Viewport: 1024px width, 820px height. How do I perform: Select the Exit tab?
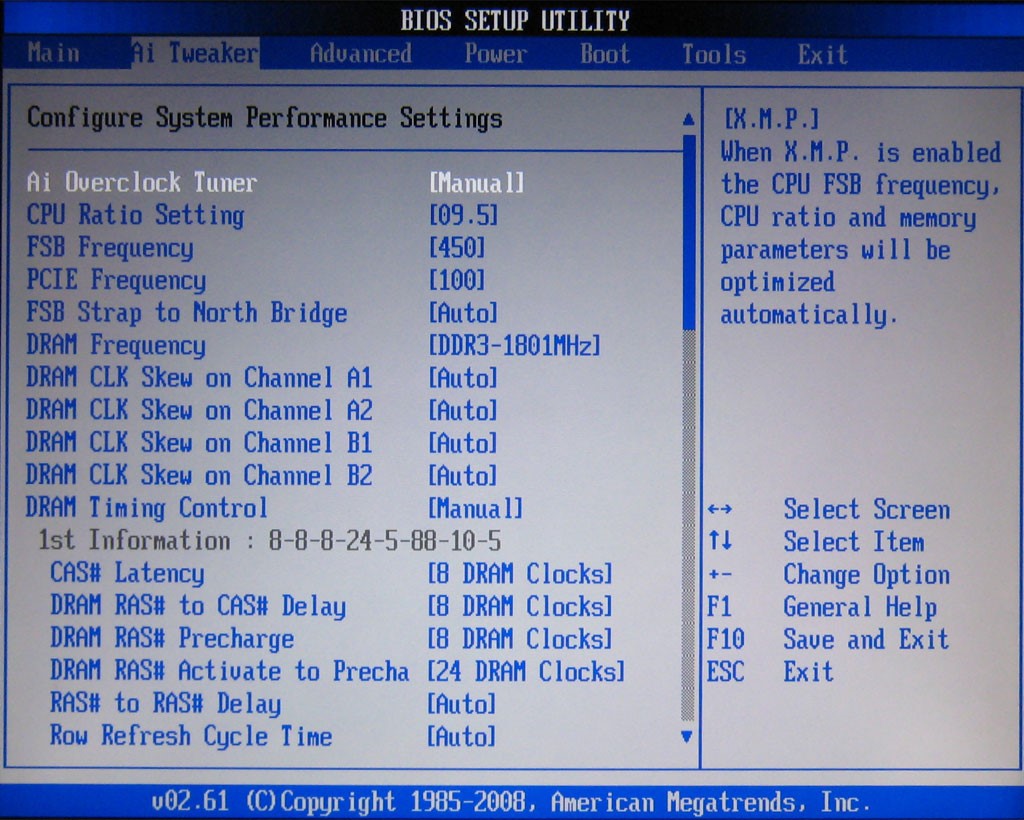pos(822,54)
